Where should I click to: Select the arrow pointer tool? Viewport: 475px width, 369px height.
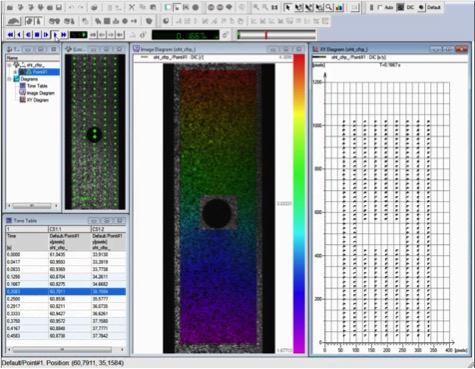click(288, 7)
